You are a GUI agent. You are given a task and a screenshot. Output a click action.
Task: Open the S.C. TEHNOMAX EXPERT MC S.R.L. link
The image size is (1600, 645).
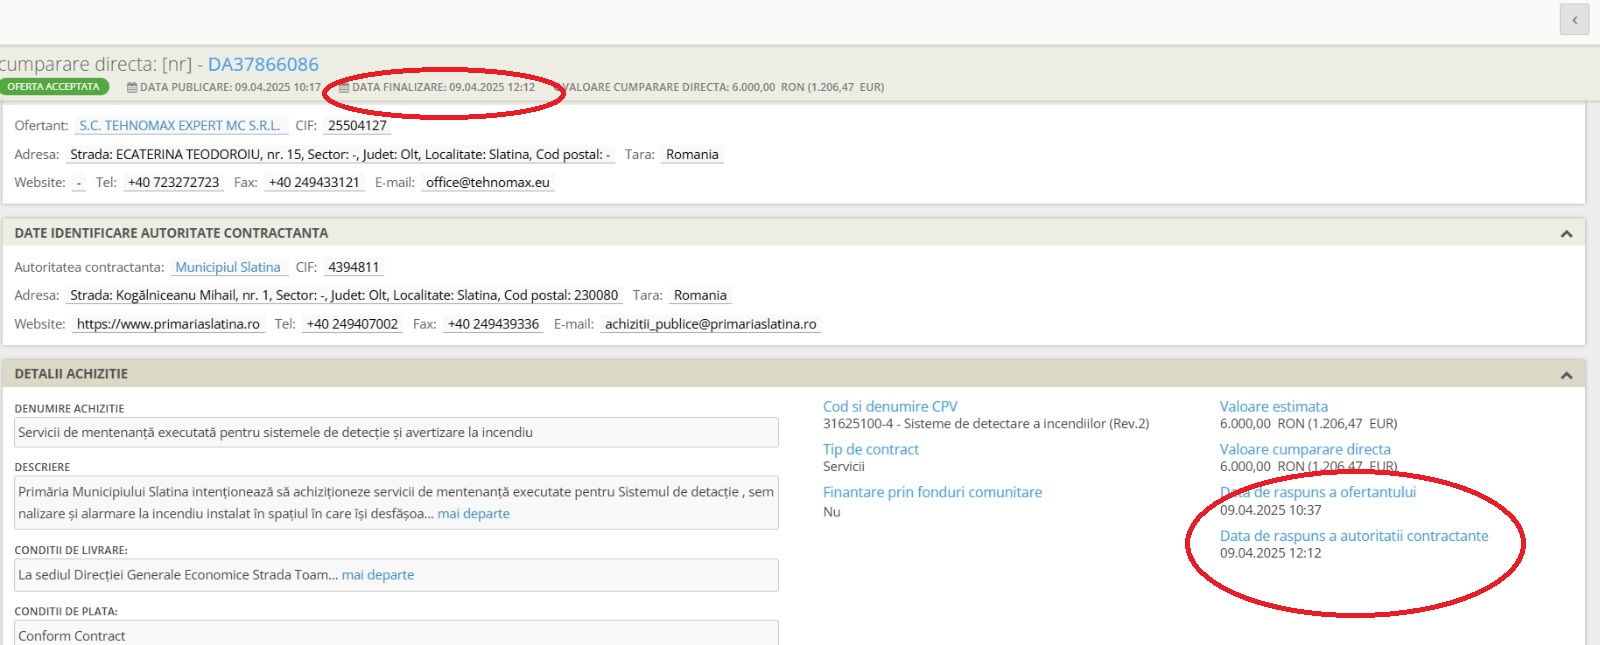[180, 126]
